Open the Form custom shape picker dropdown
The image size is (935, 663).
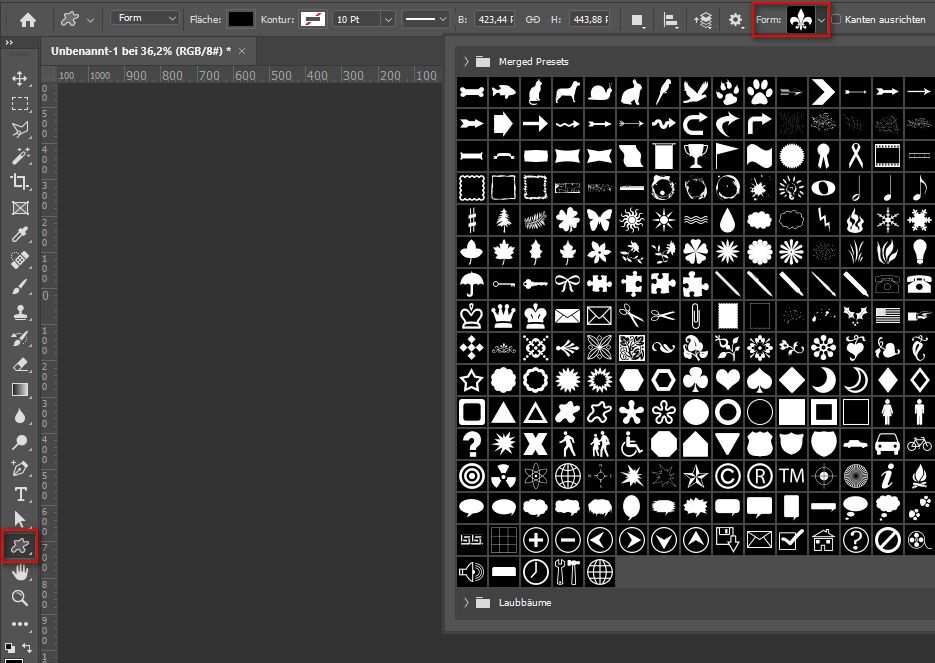822,20
